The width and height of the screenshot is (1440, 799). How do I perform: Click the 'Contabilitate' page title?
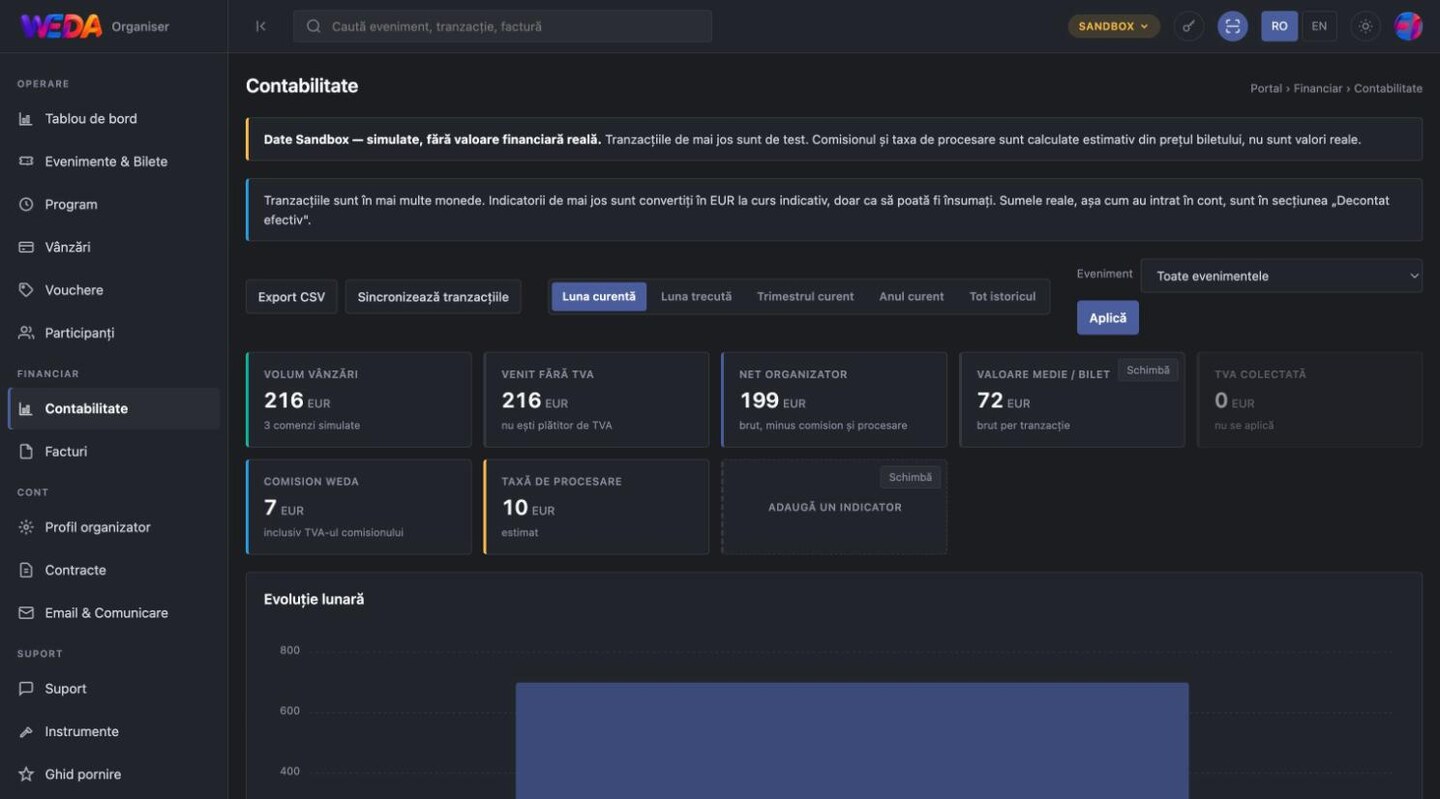[302, 86]
